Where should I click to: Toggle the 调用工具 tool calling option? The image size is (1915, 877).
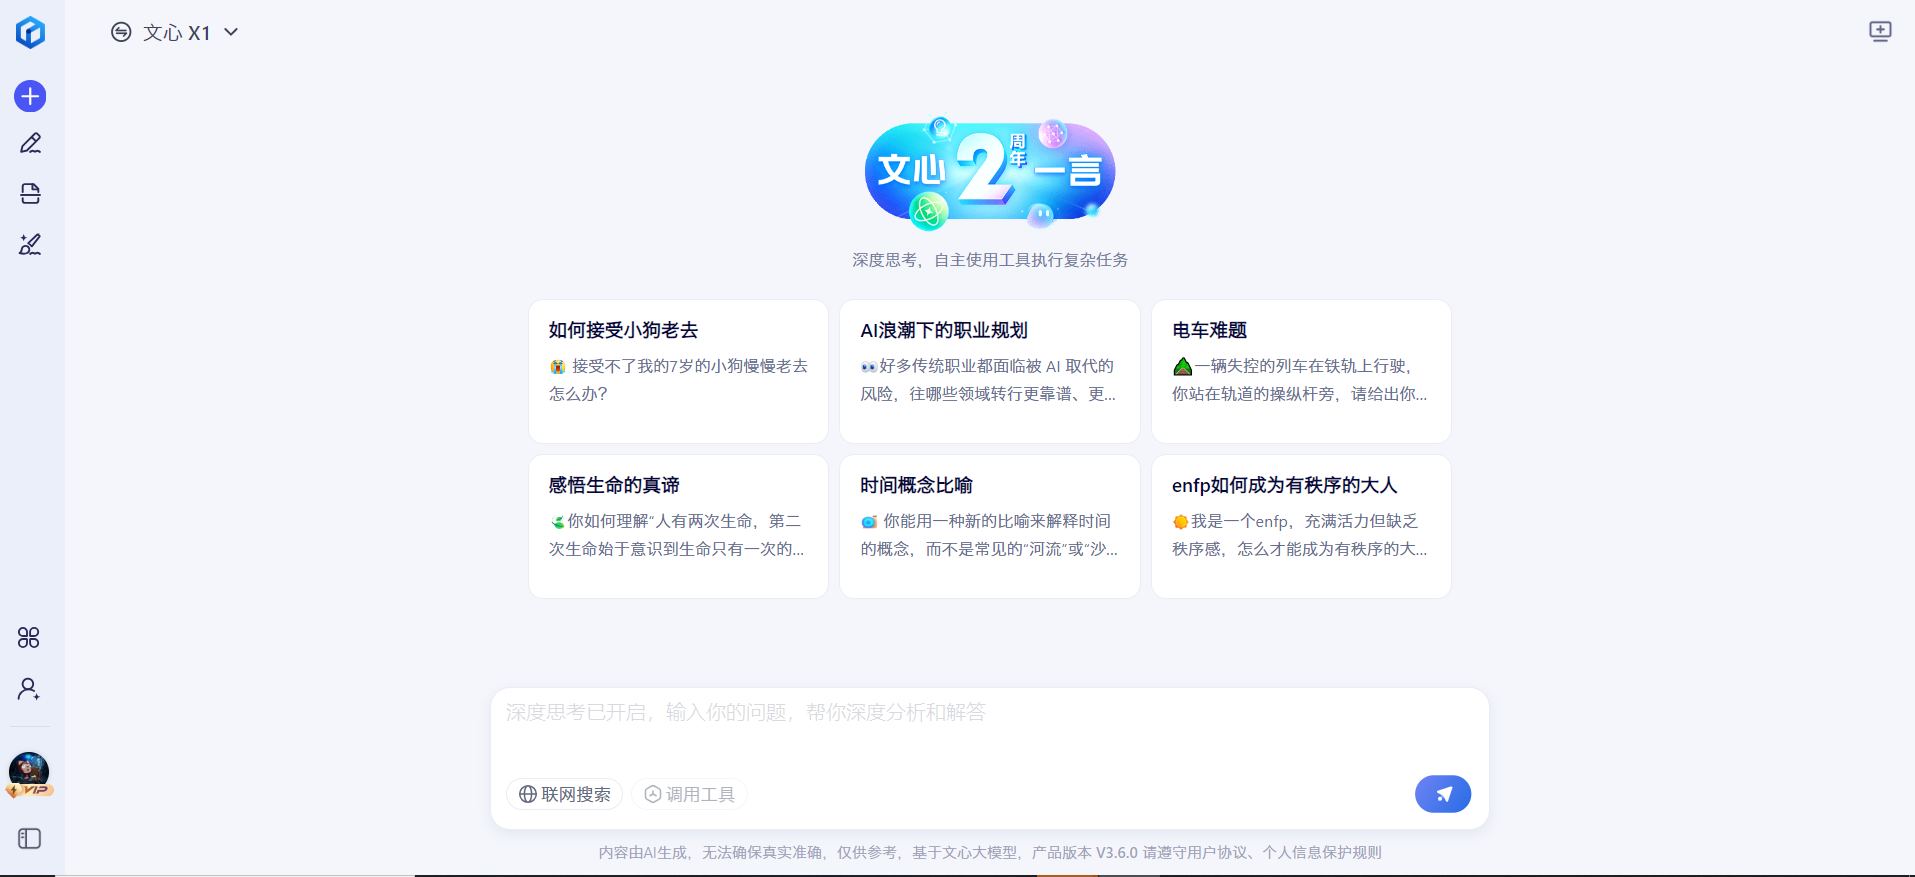point(689,794)
